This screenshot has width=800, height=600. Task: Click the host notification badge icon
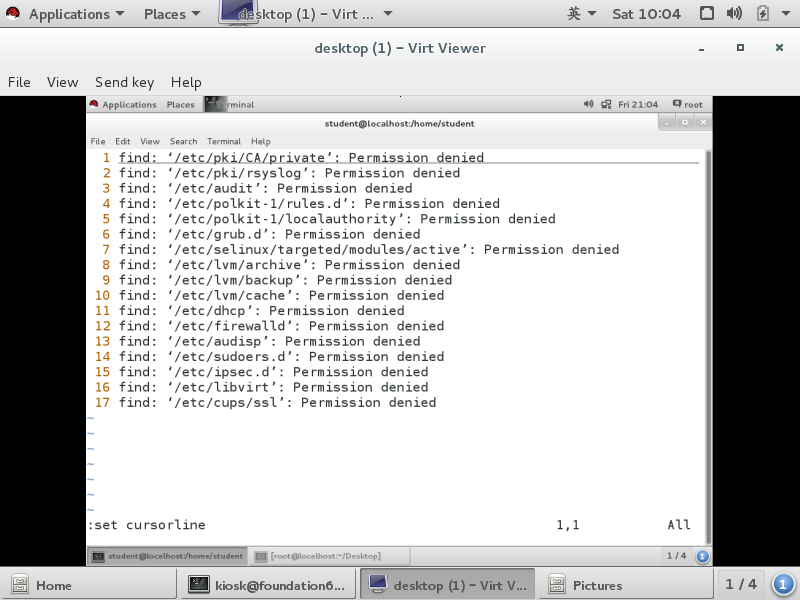(783, 585)
